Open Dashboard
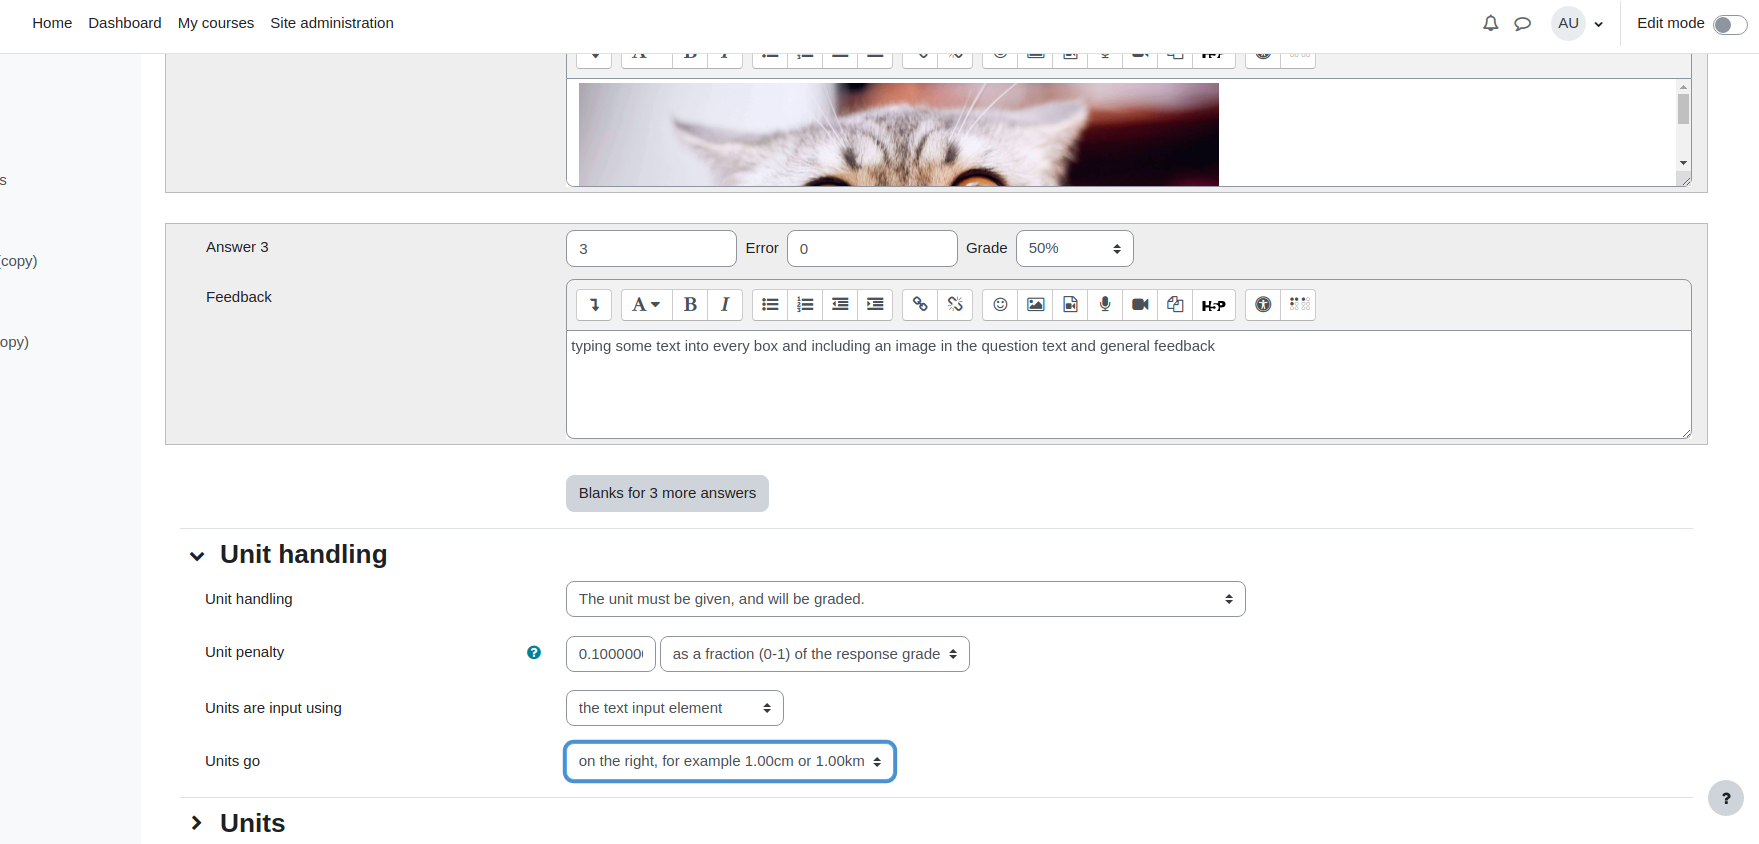Viewport: 1759px width, 844px height. (x=125, y=23)
